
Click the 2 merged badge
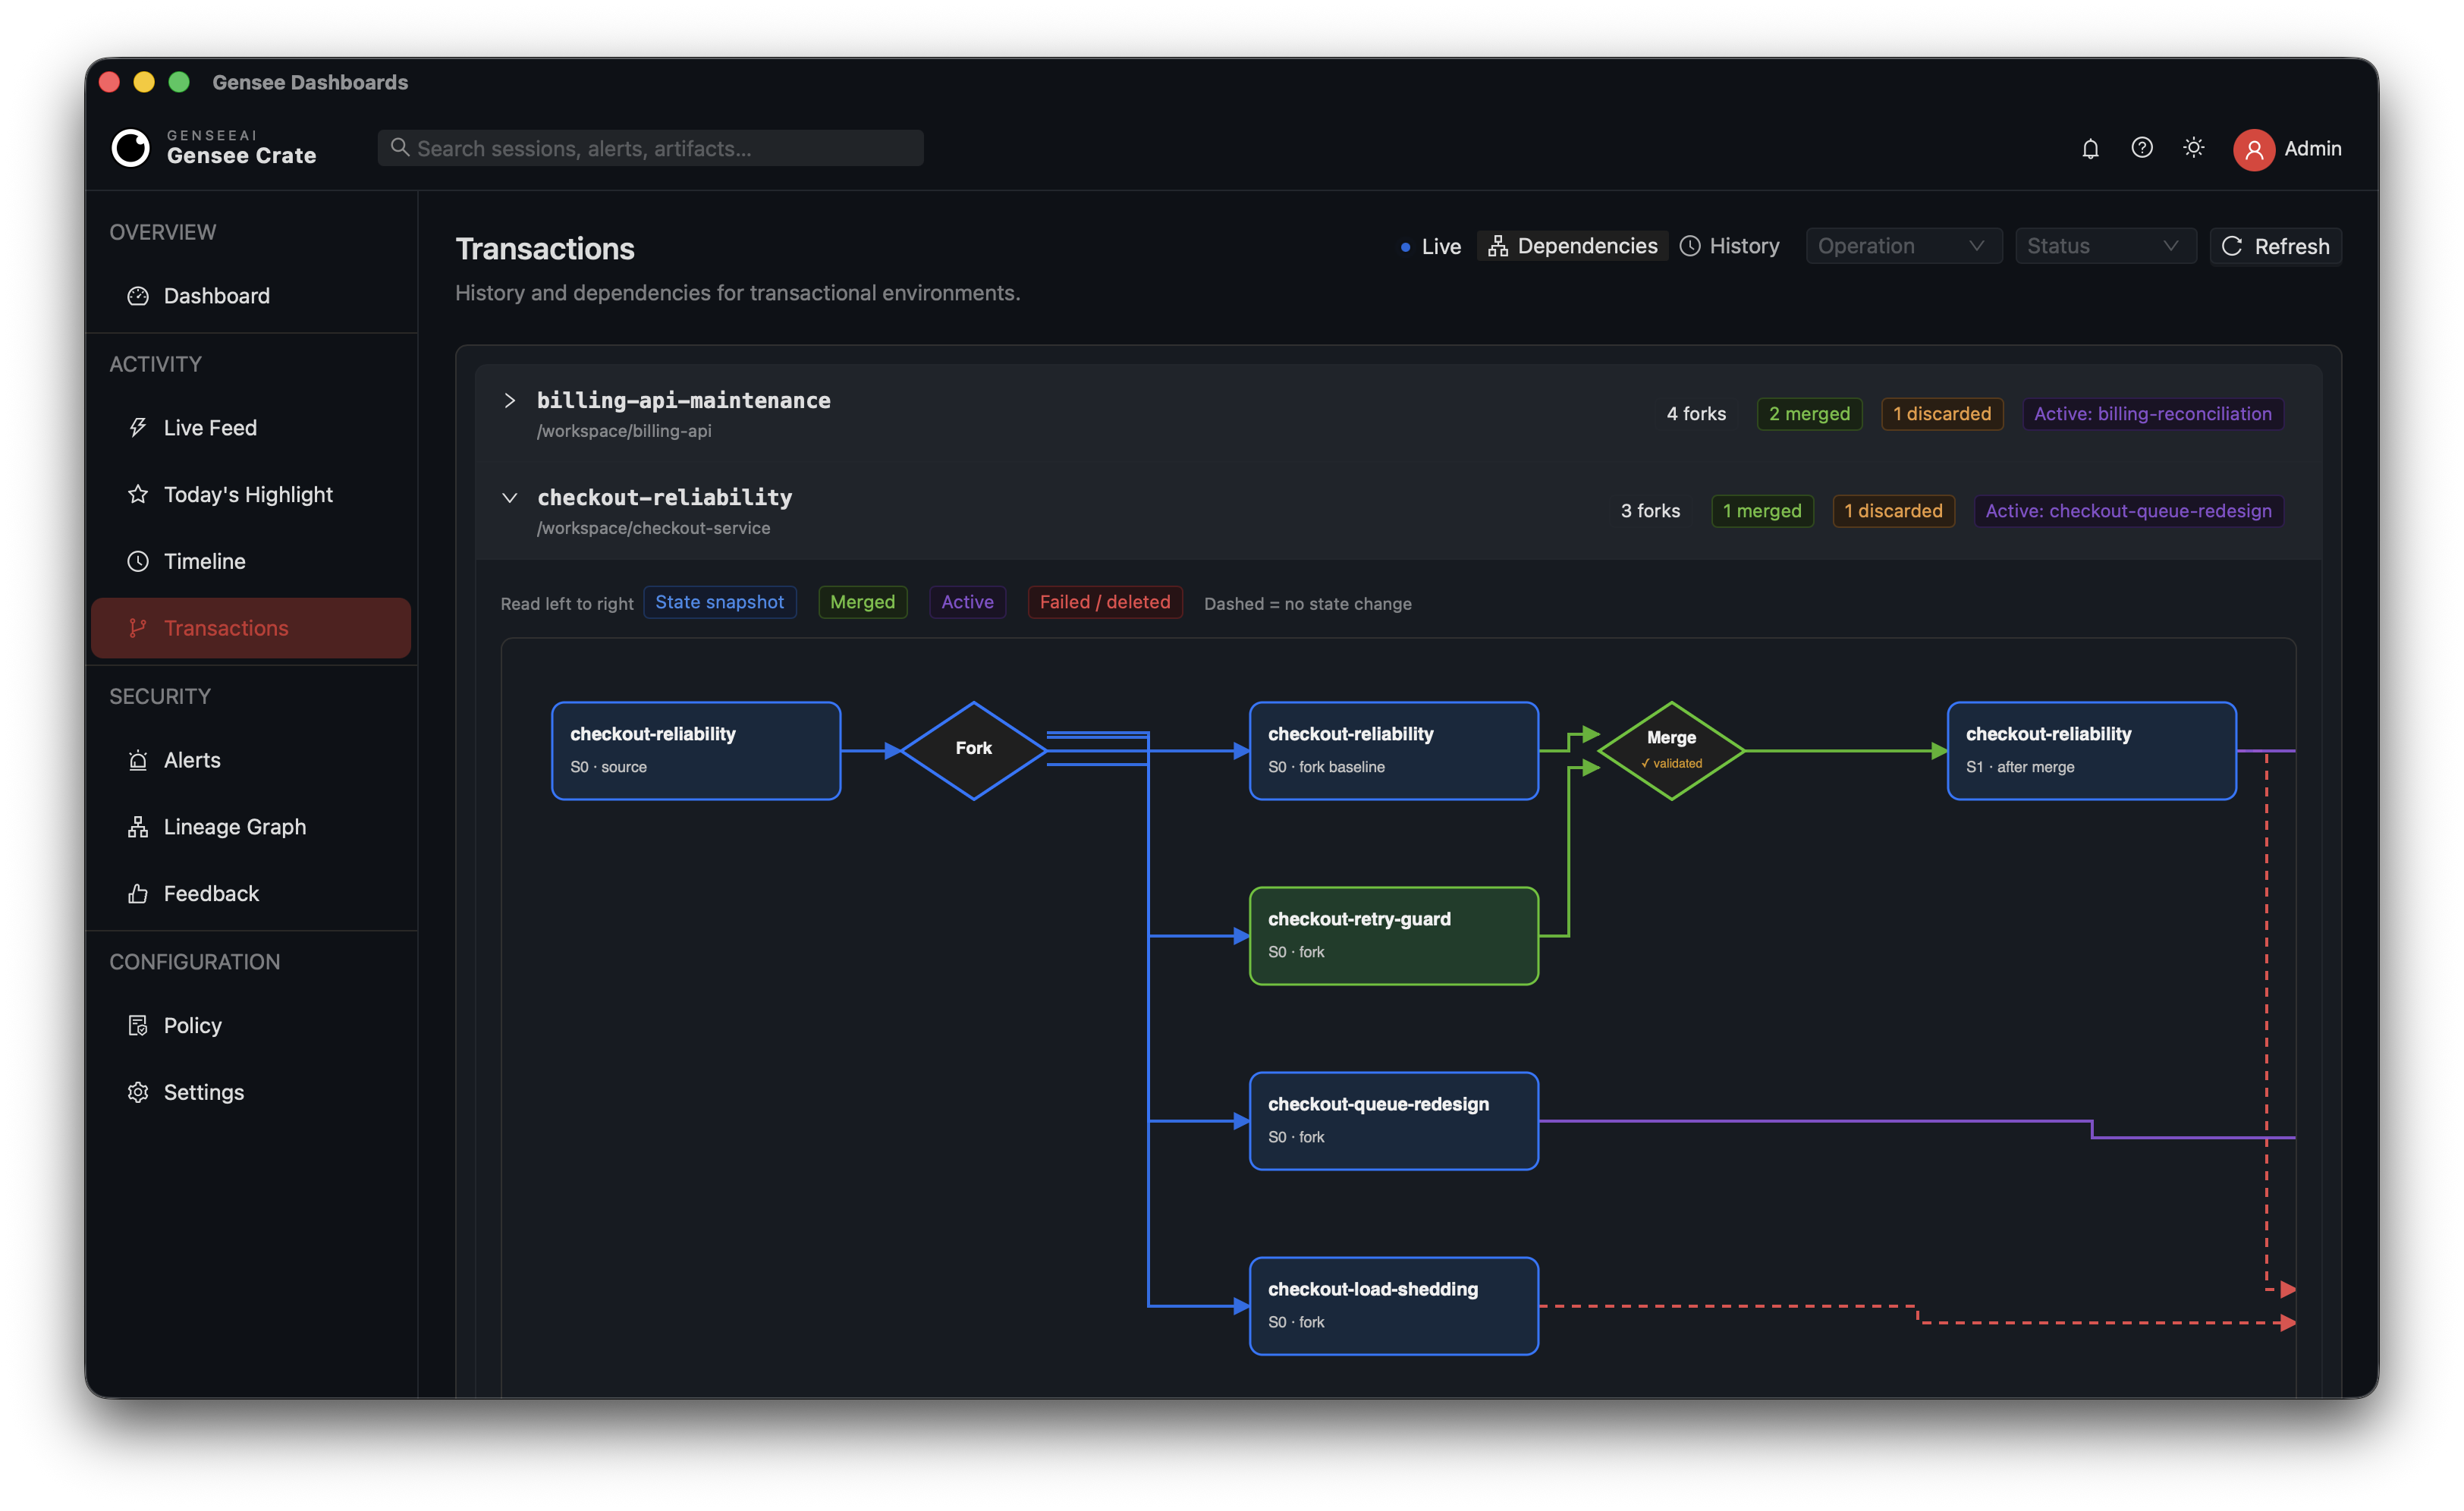point(1809,414)
